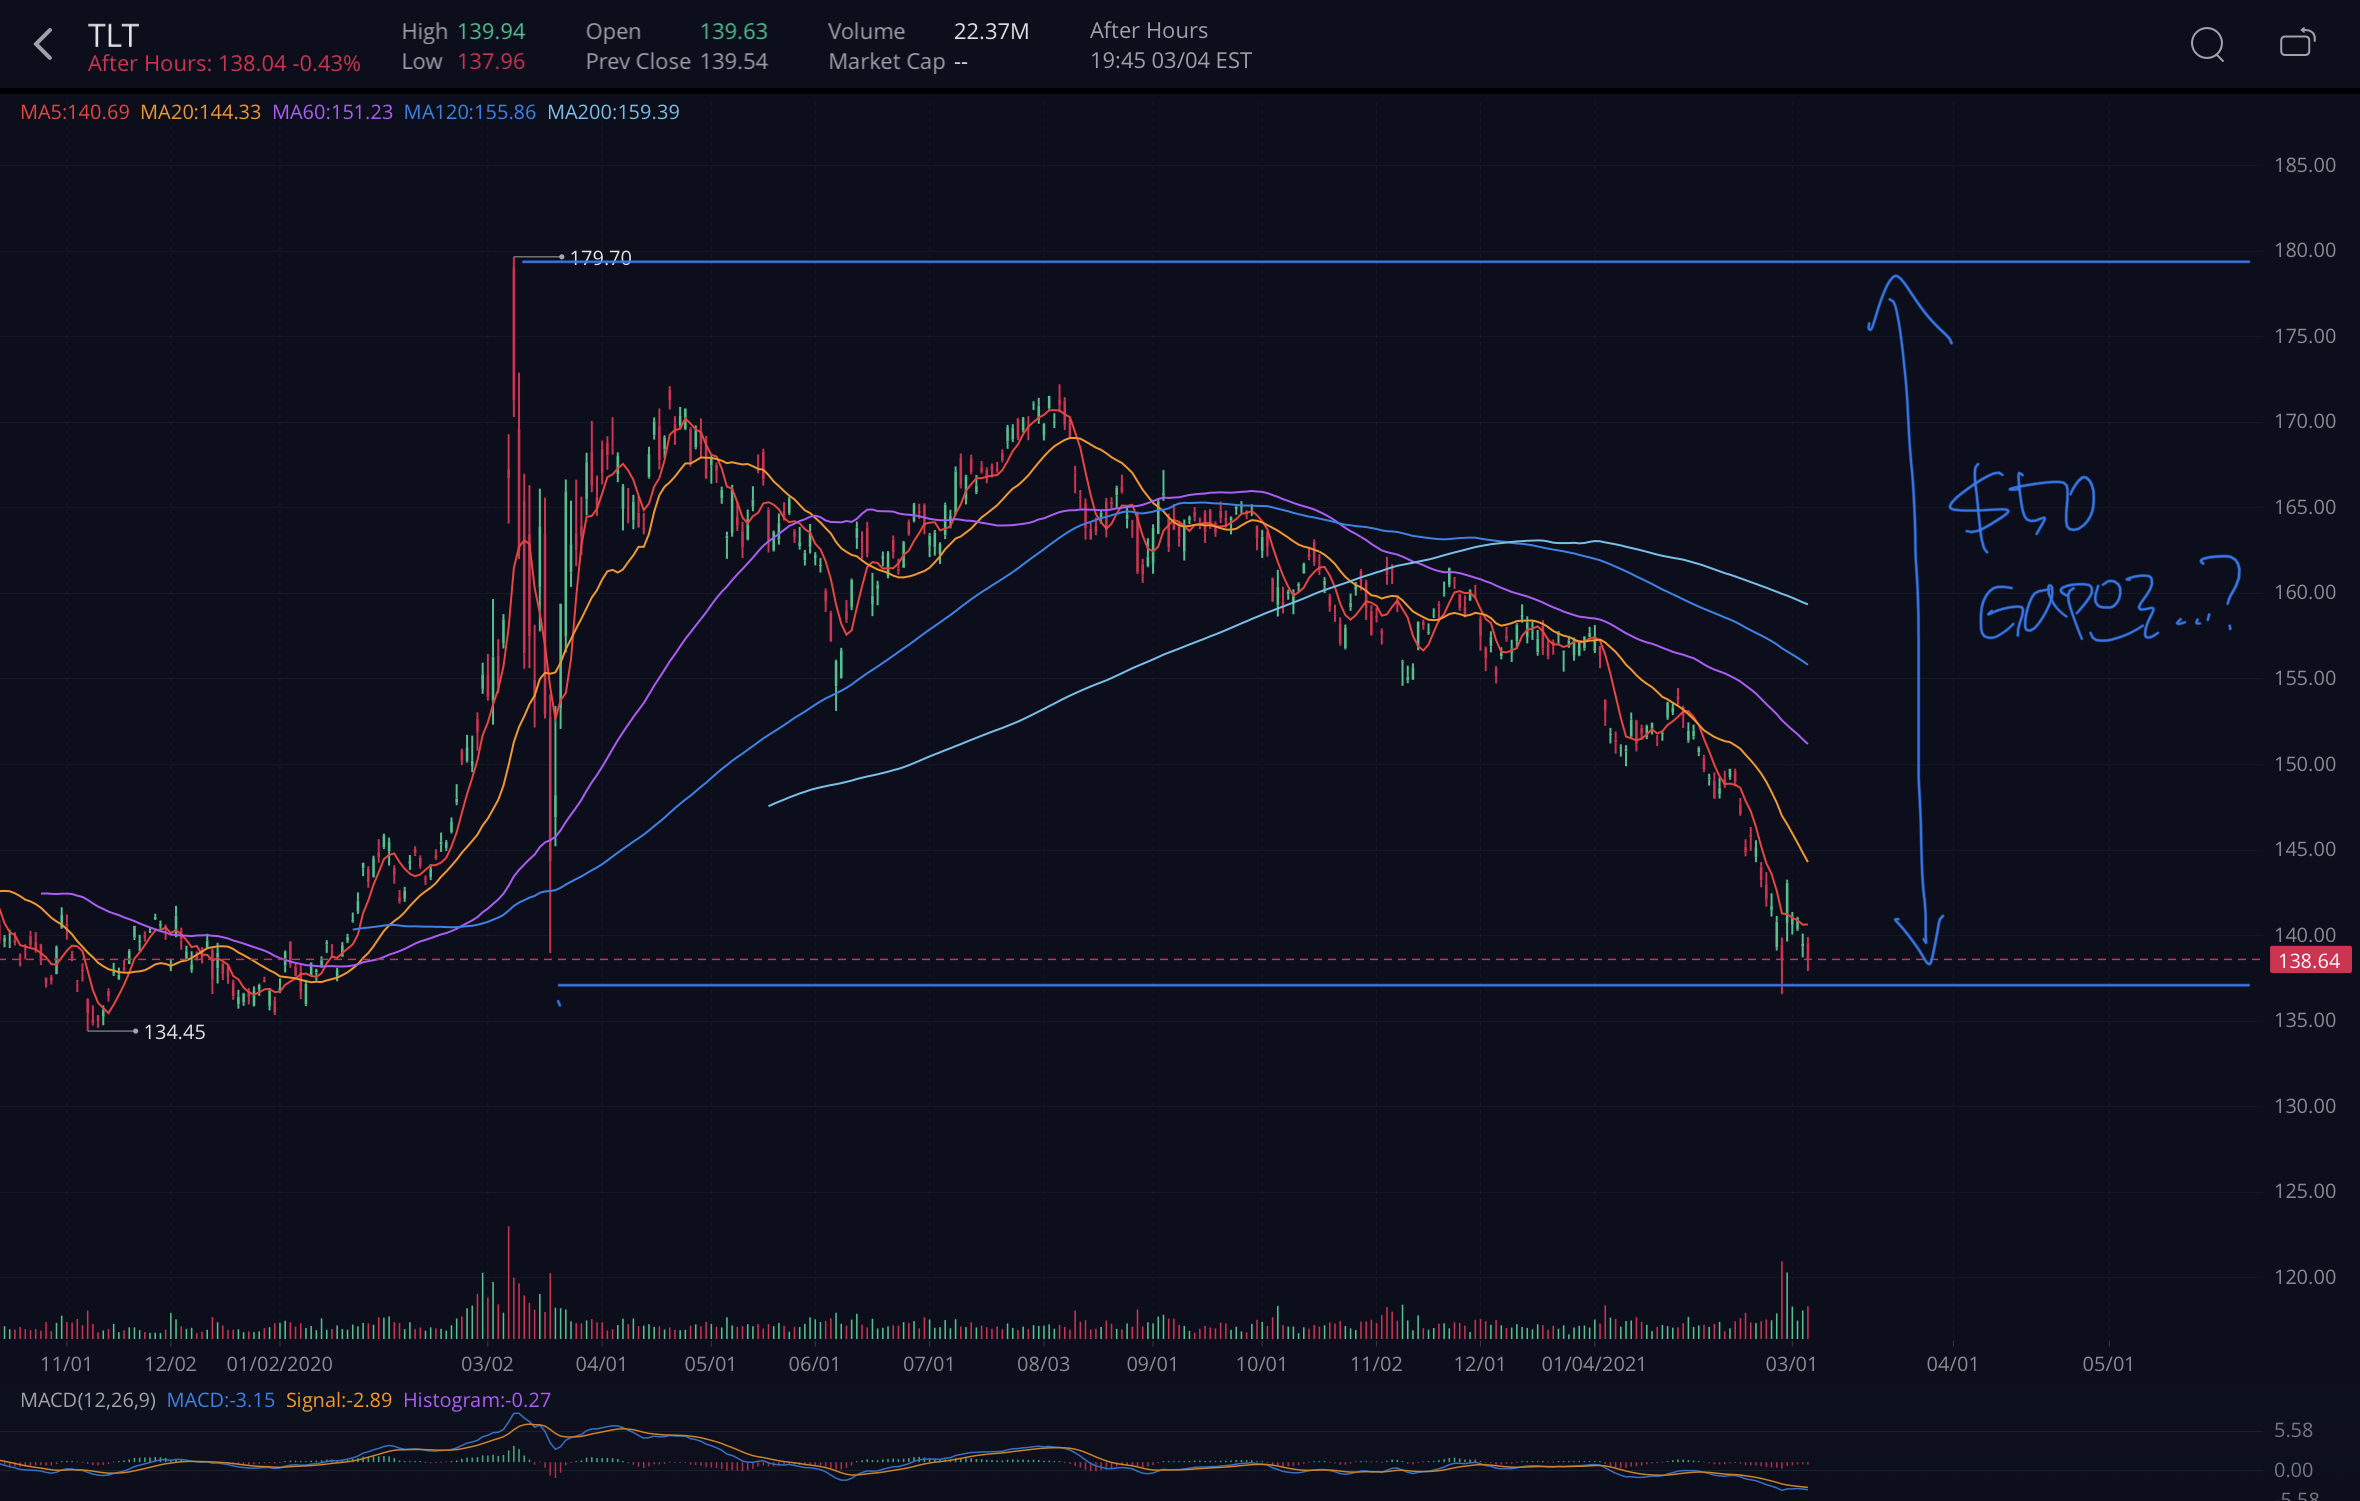Tap the MA120 indicator label

click(x=469, y=112)
